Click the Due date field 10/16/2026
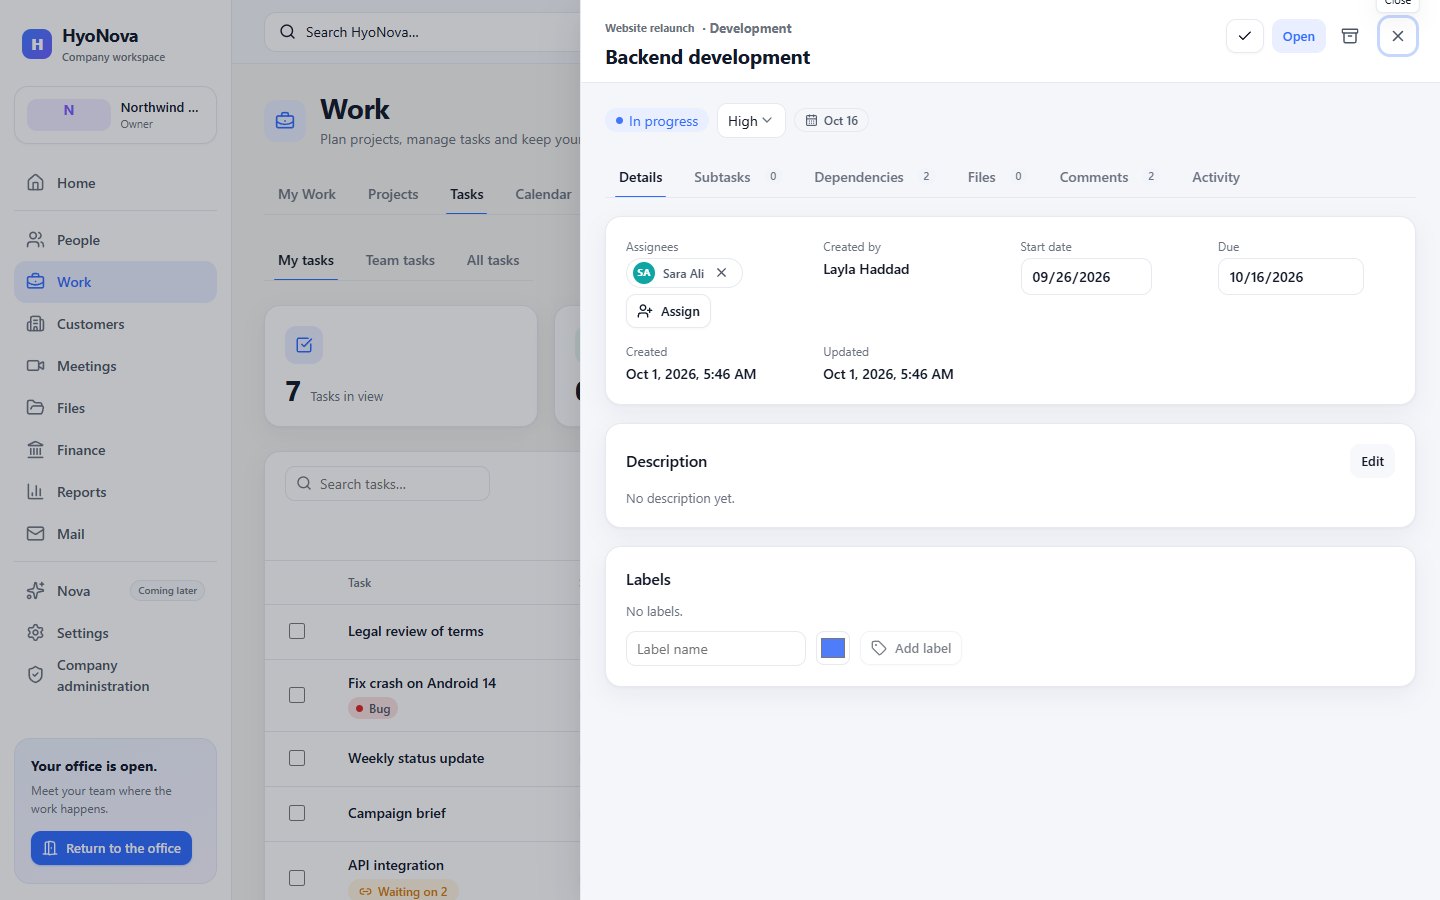This screenshot has width=1440, height=900. click(x=1290, y=277)
